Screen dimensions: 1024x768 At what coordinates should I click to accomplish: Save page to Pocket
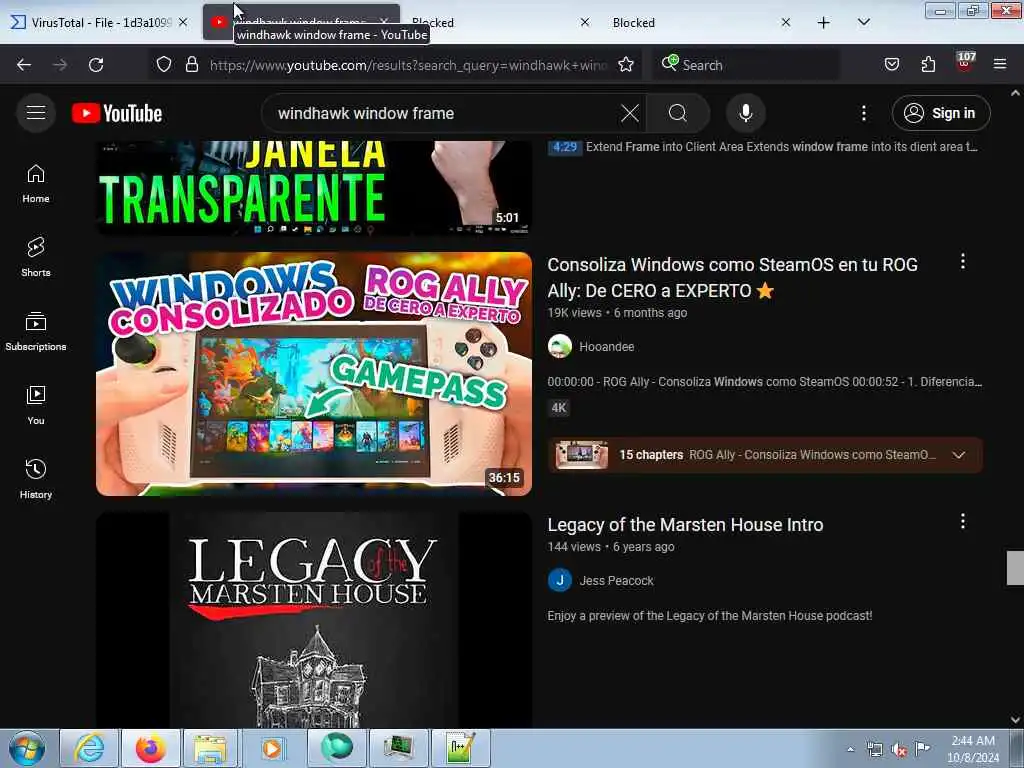(891, 65)
